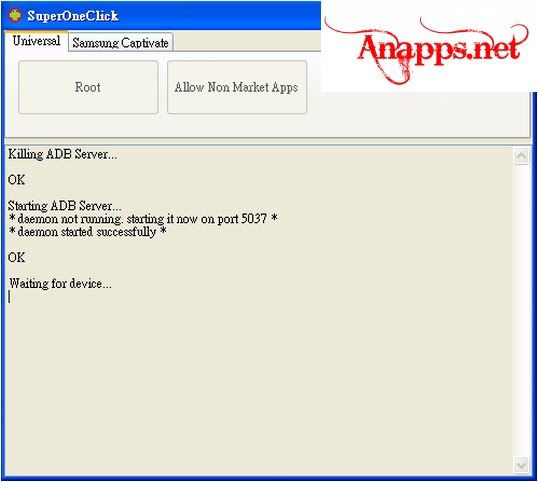Click the text cursor below 'Waiting for device...'

9,297
